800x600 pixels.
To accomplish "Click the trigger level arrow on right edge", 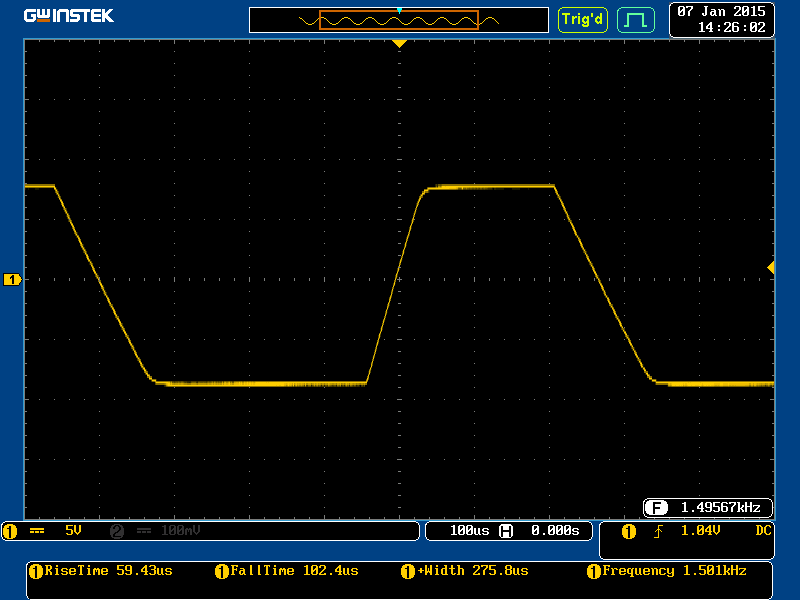I will point(771,267).
